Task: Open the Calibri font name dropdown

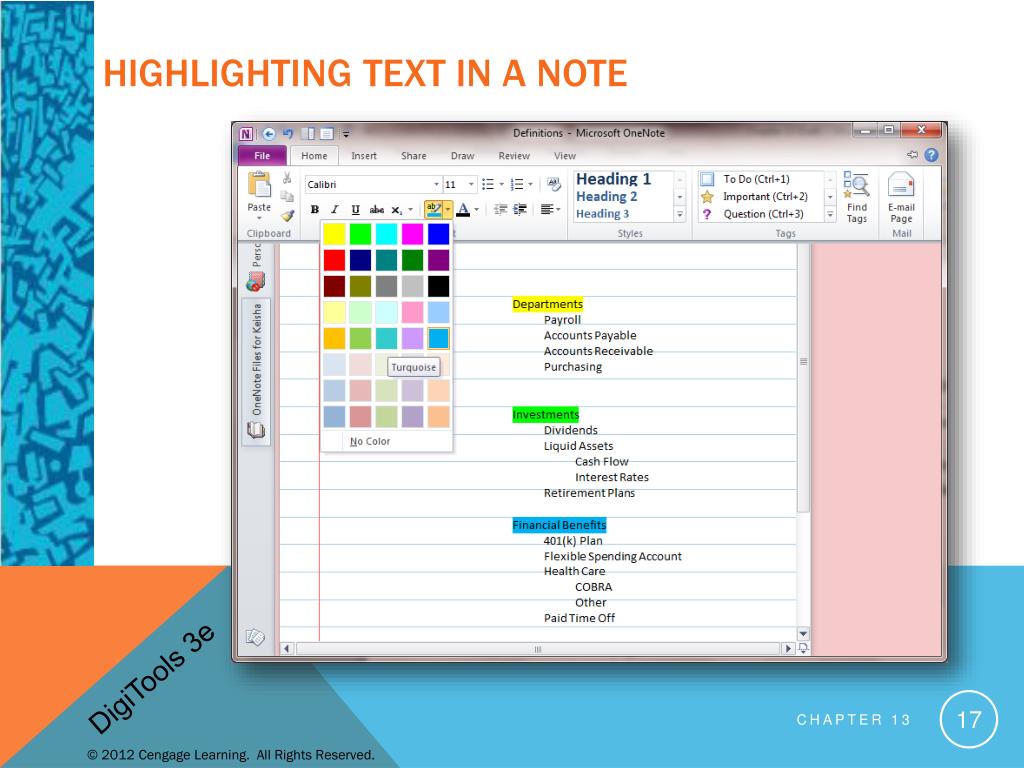Action: 436,184
